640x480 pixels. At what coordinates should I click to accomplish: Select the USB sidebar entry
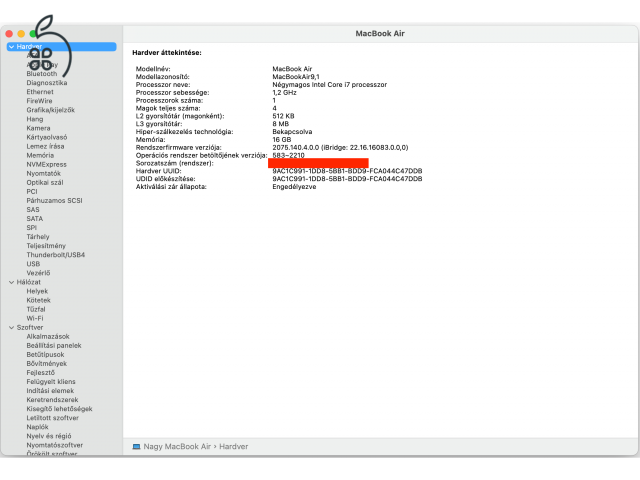(33, 264)
